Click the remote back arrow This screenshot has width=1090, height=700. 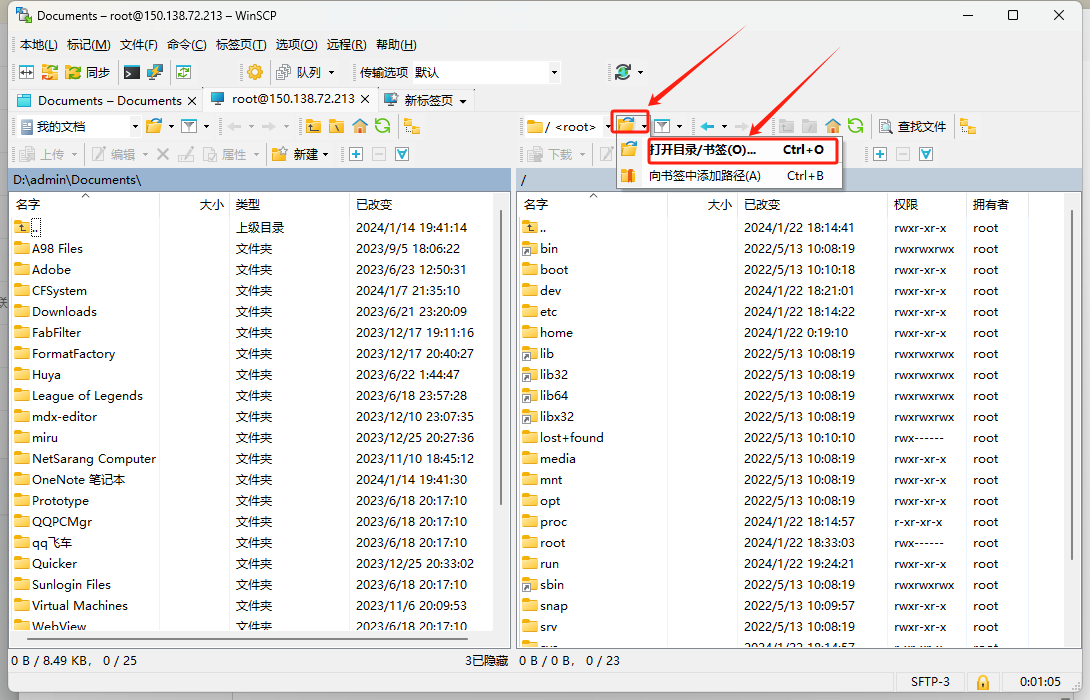tap(708, 127)
